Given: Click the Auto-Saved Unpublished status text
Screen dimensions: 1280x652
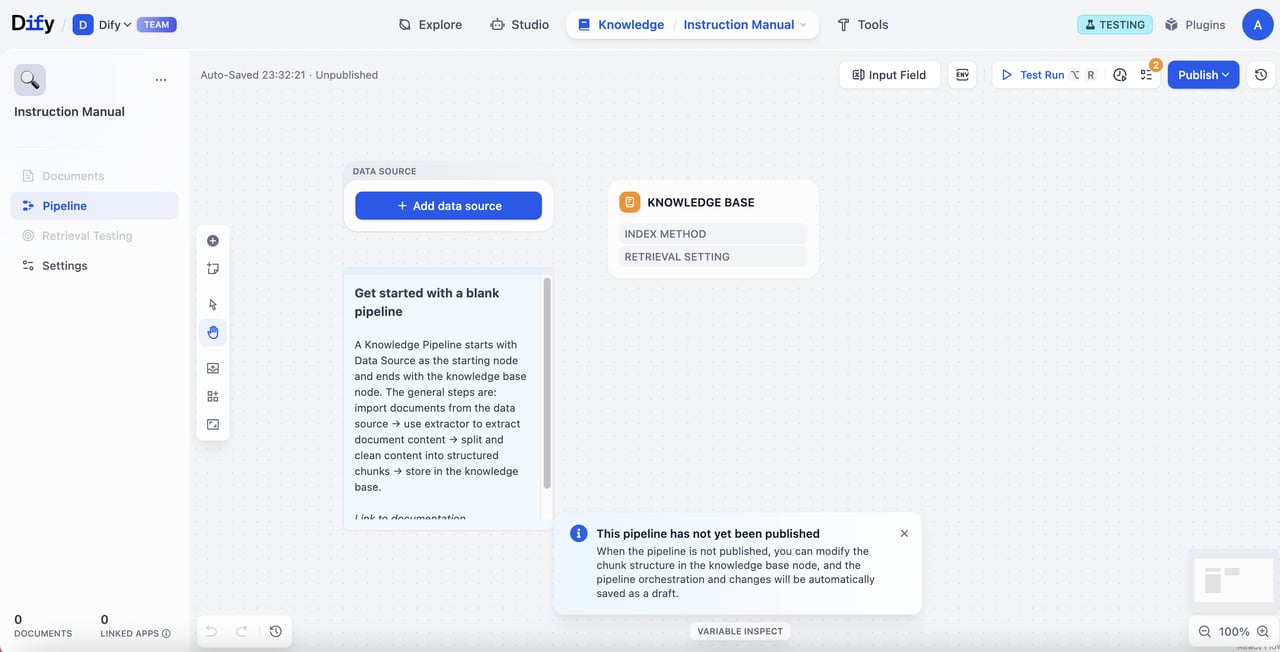Looking at the screenshot, I should point(289,75).
